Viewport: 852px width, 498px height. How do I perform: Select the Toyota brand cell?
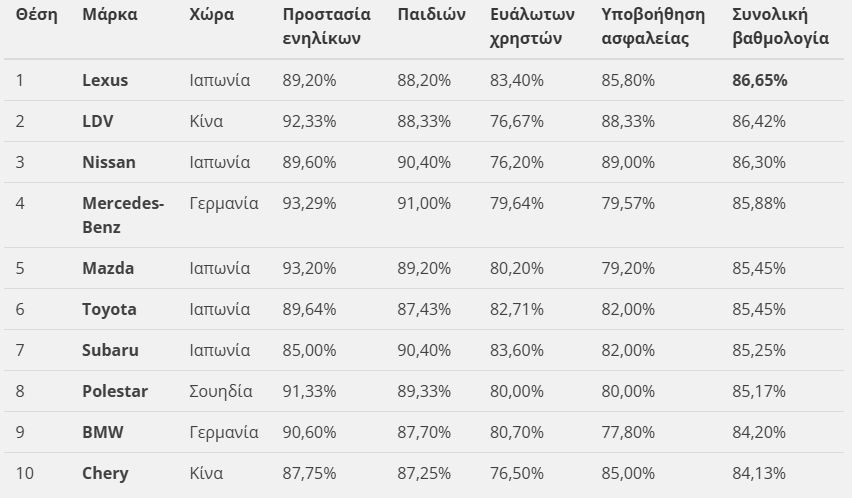tap(109, 309)
